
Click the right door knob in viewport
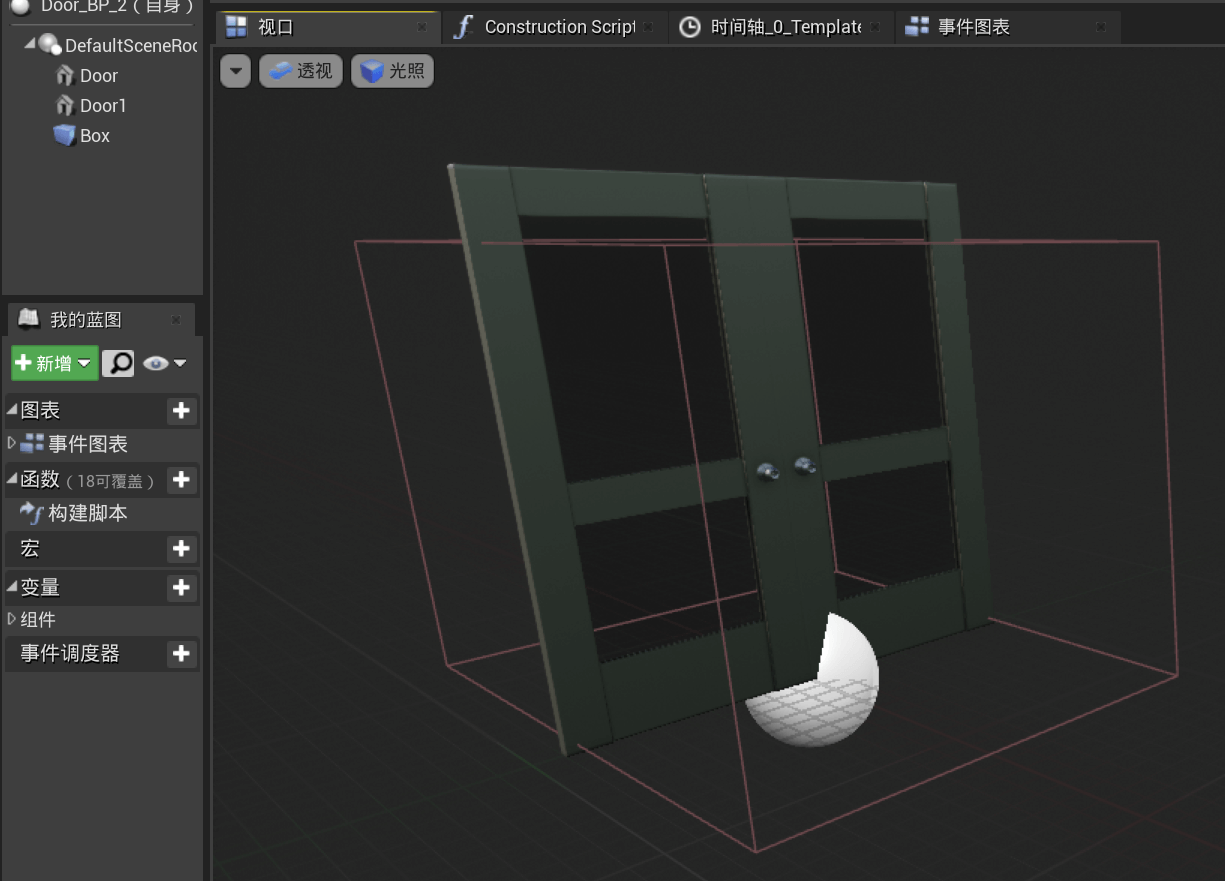pos(805,465)
